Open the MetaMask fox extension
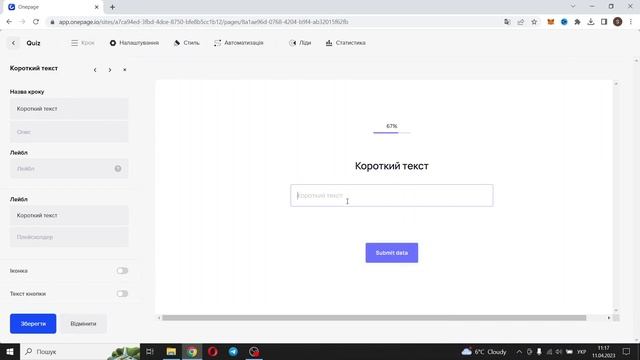Image resolution: width=640 pixels, height=360 pixels. pyautogui.click(x=551, y=22)
